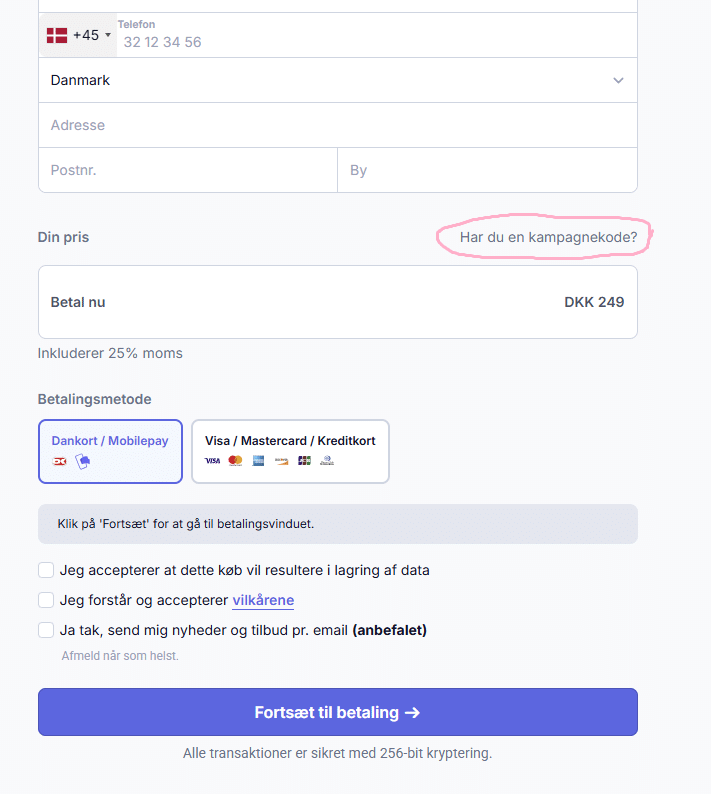Click the Adresse input field
Screen dimensions: 711x794
(x=337, y=125)
